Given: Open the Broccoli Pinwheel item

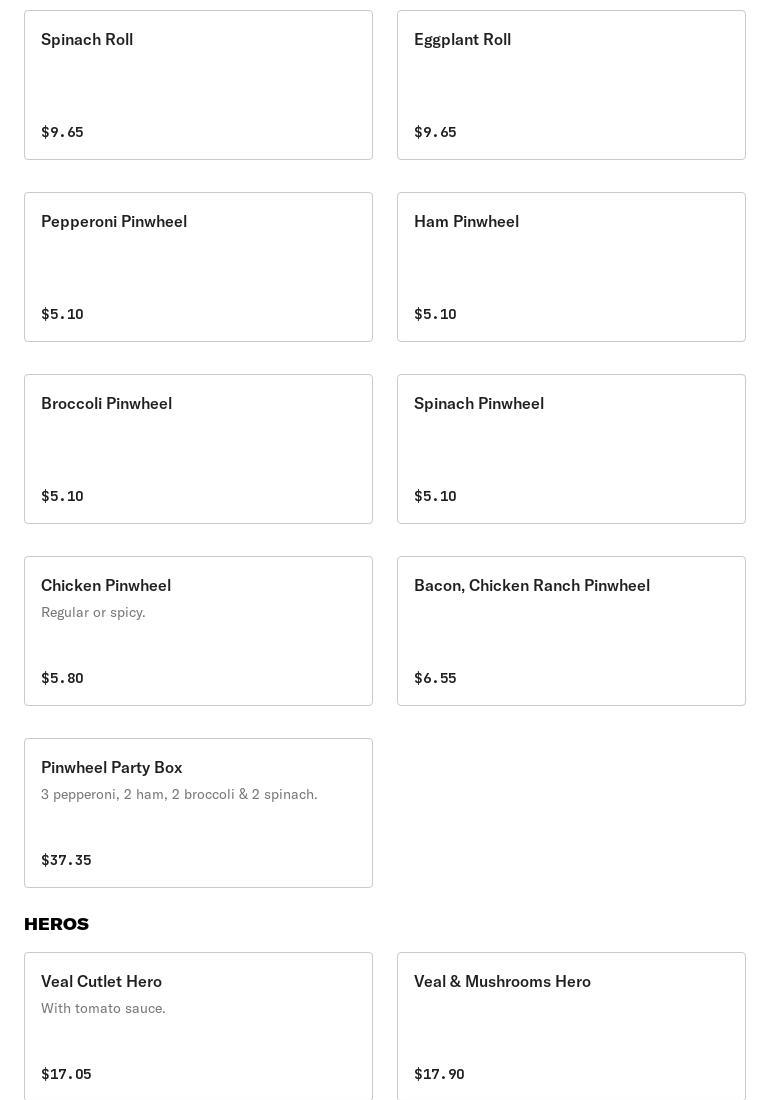Looking at the screenshot, I should (198, 449).
